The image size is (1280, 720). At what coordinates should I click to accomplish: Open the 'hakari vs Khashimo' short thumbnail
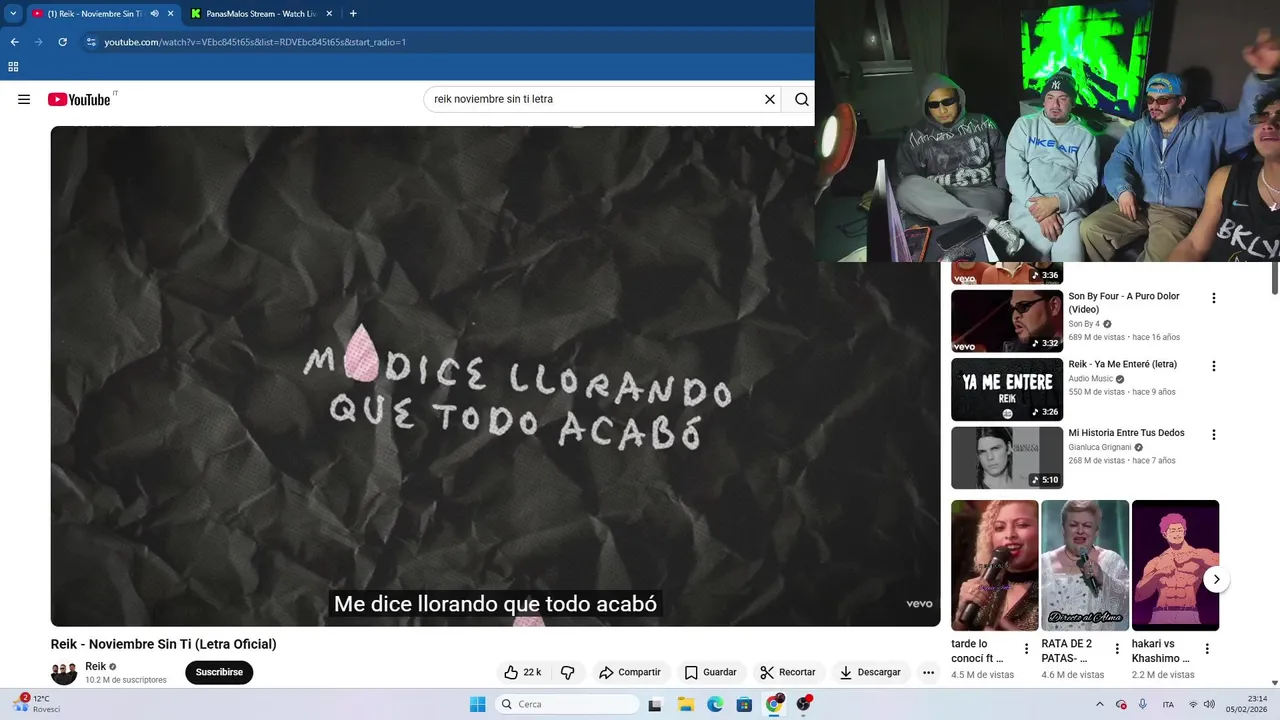pos(1175,565)
